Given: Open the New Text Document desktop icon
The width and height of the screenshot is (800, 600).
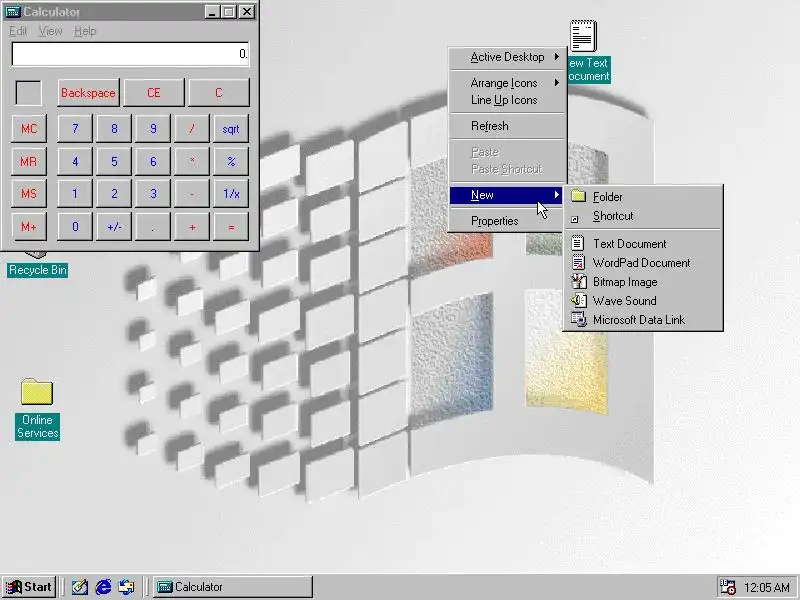Looking at the screenshot, I should 583,36.
